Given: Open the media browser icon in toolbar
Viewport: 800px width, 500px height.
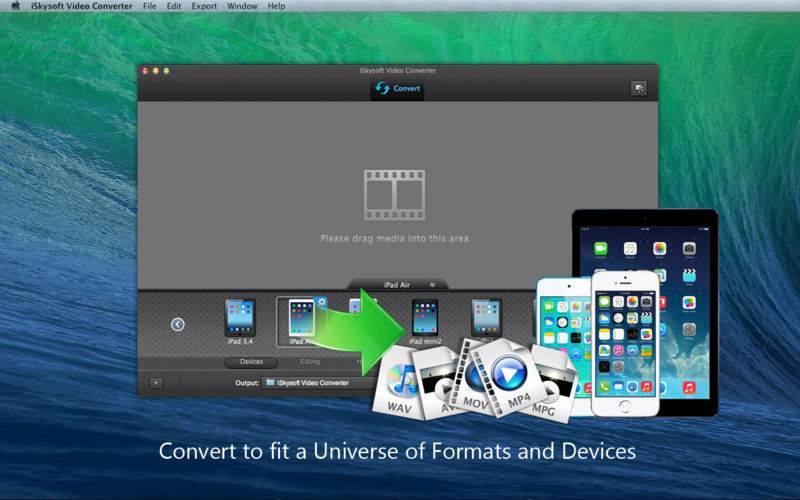Looking at the screenshot, I should 639,88.
